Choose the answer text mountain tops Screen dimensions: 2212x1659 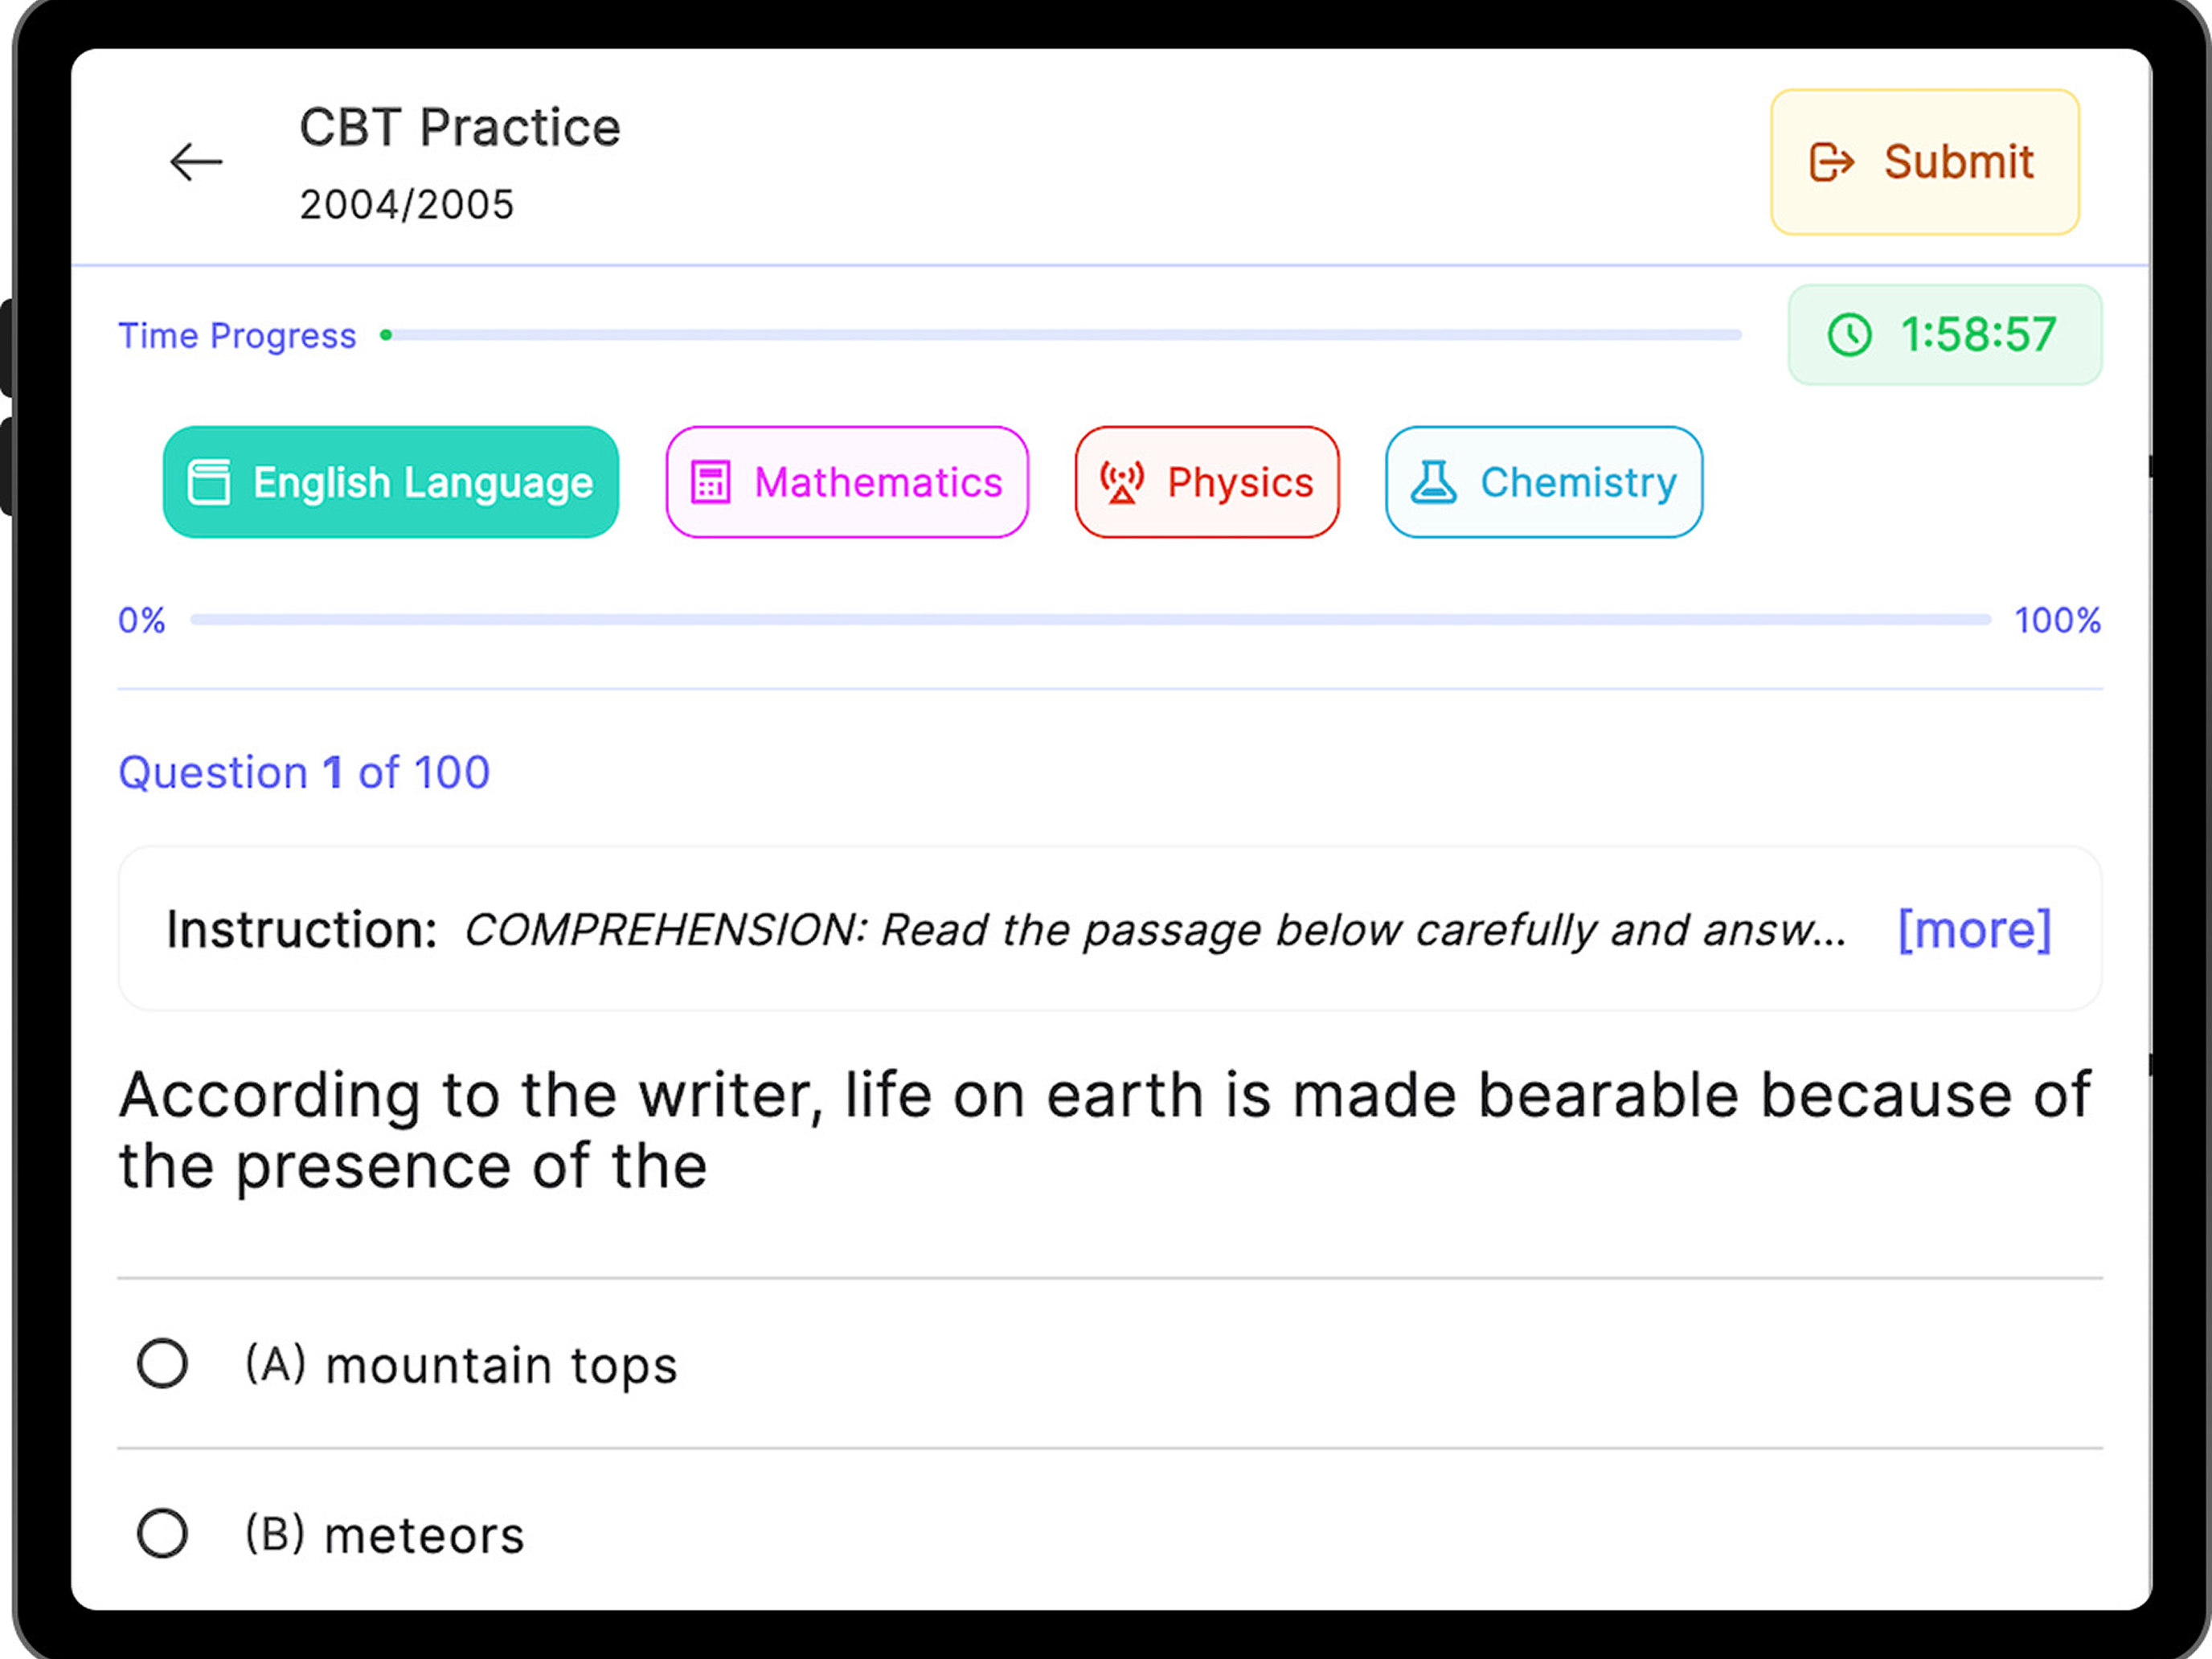coord(502,1366)
